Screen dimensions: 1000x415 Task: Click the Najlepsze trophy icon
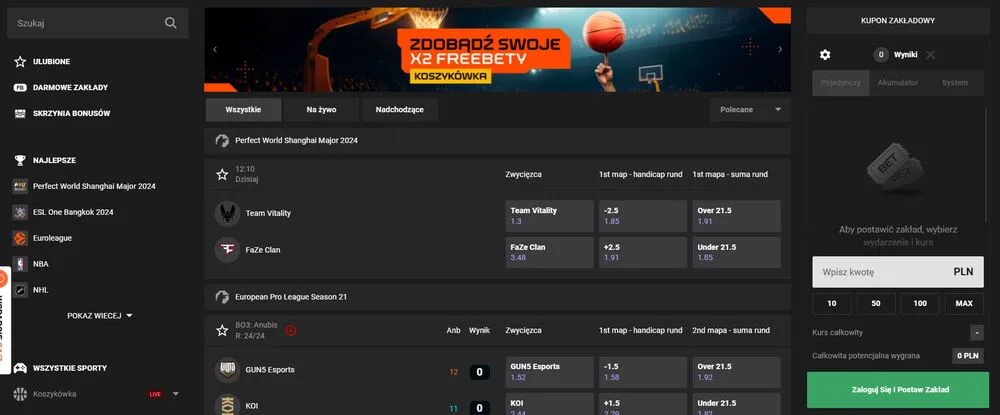click(x=20, y=160)
